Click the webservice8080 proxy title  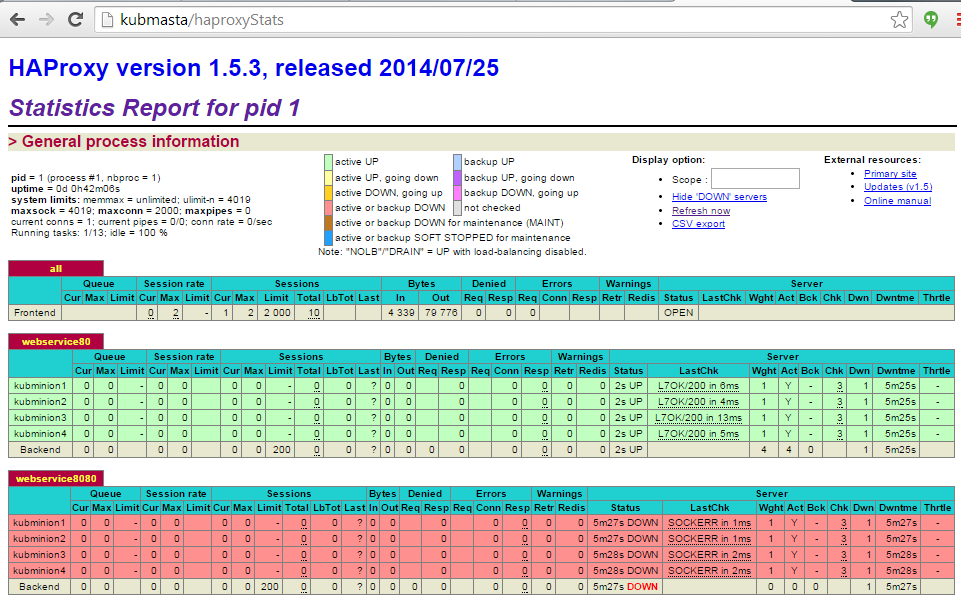[x=57, y=479]
